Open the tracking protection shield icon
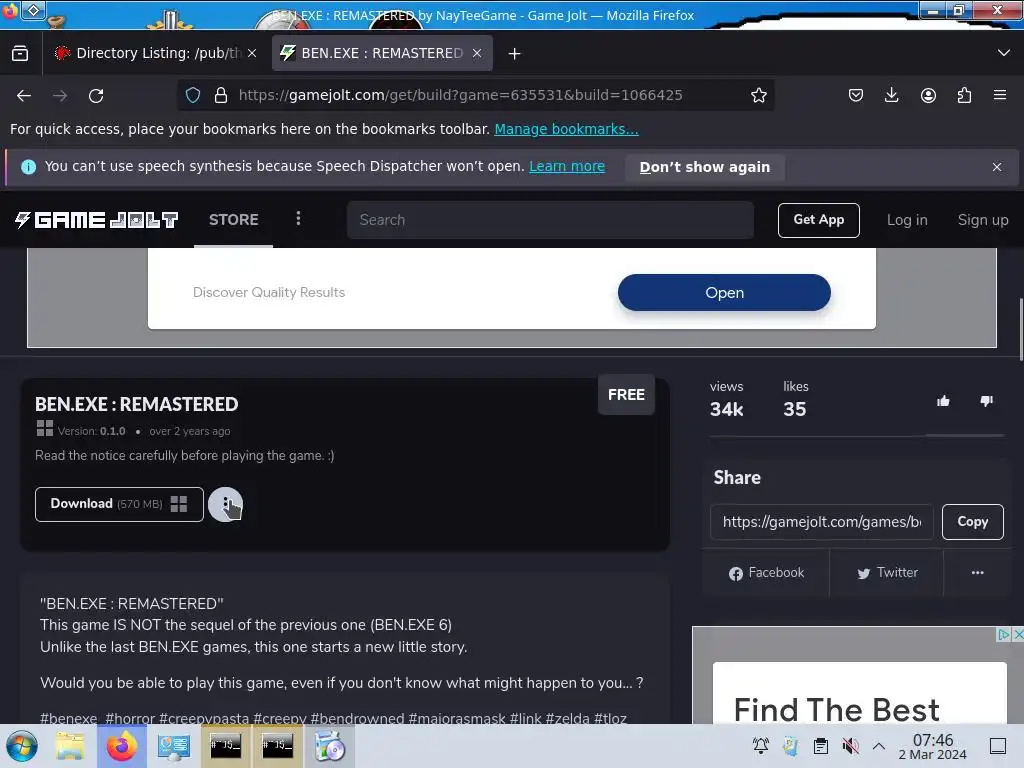The image size is (1024, 768). [193, 95]
